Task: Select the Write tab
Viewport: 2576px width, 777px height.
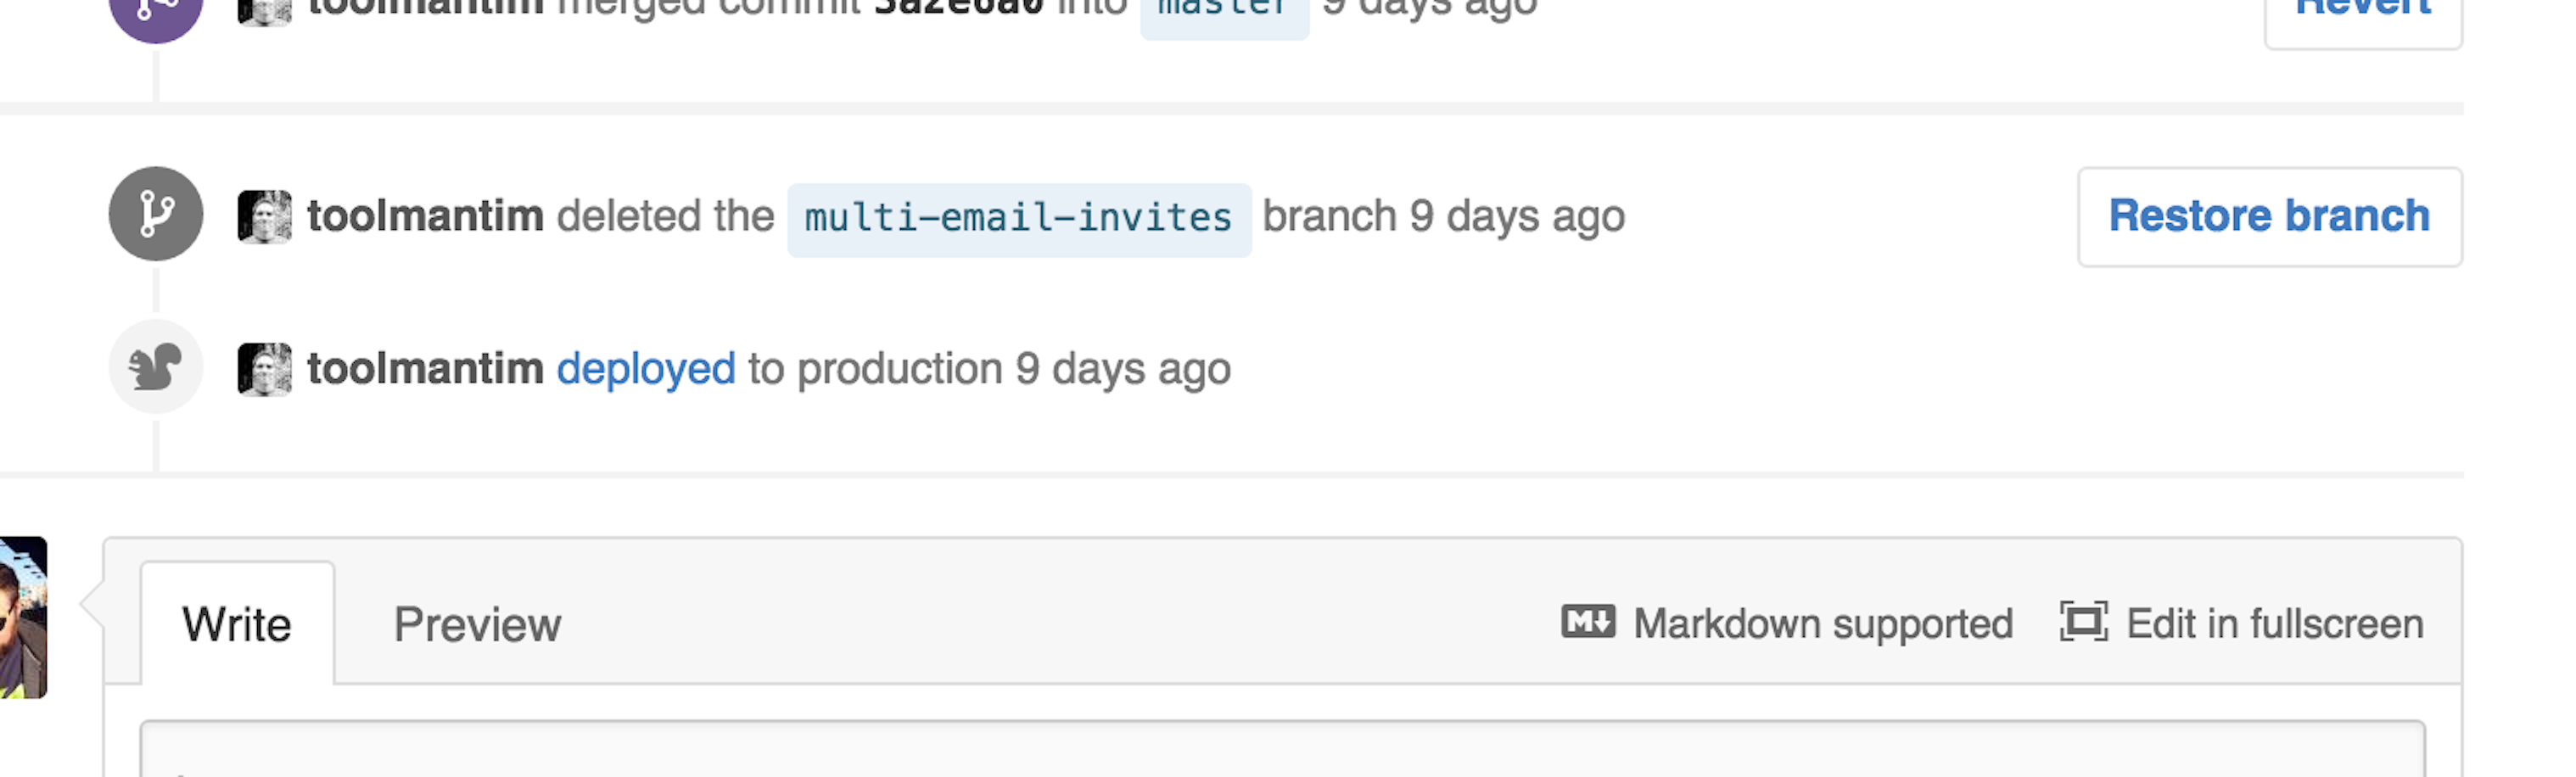Action: 236,623
